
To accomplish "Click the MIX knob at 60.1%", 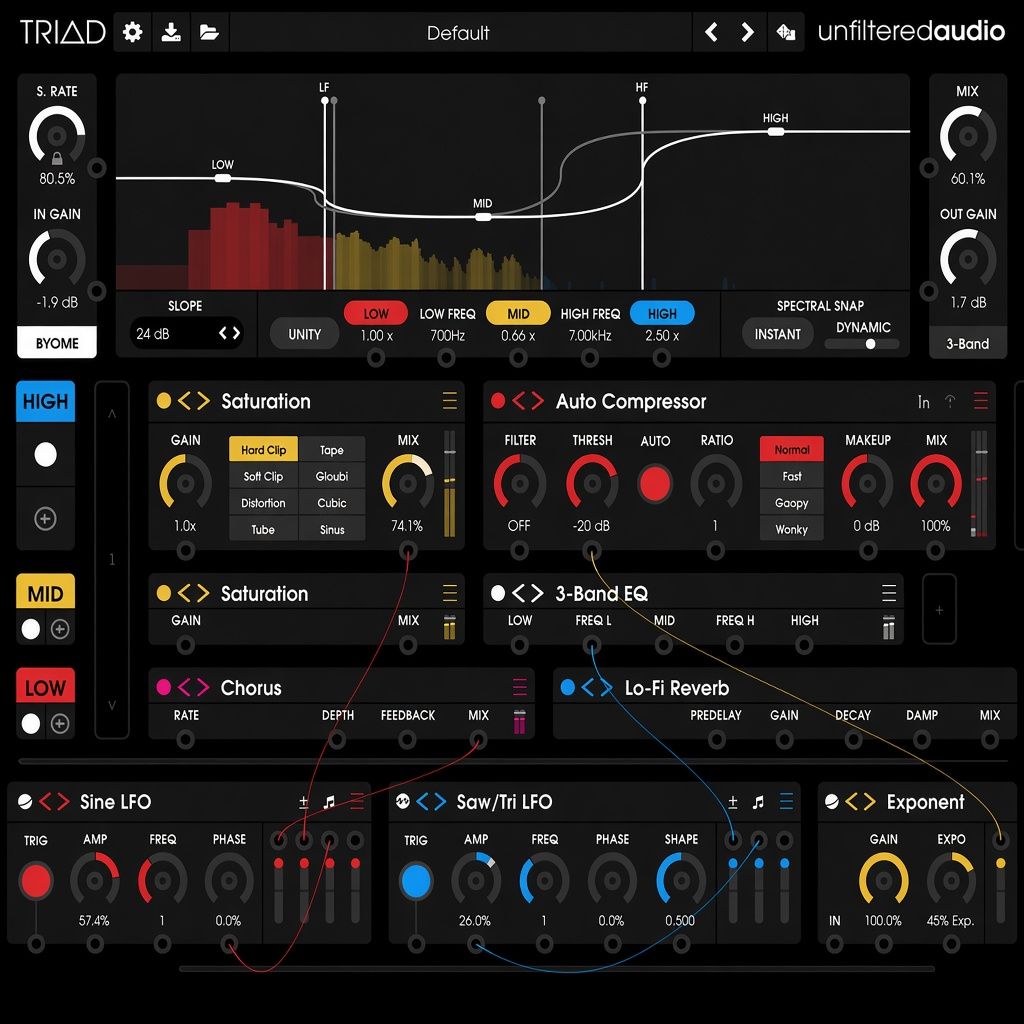I will tap(968, 136).
